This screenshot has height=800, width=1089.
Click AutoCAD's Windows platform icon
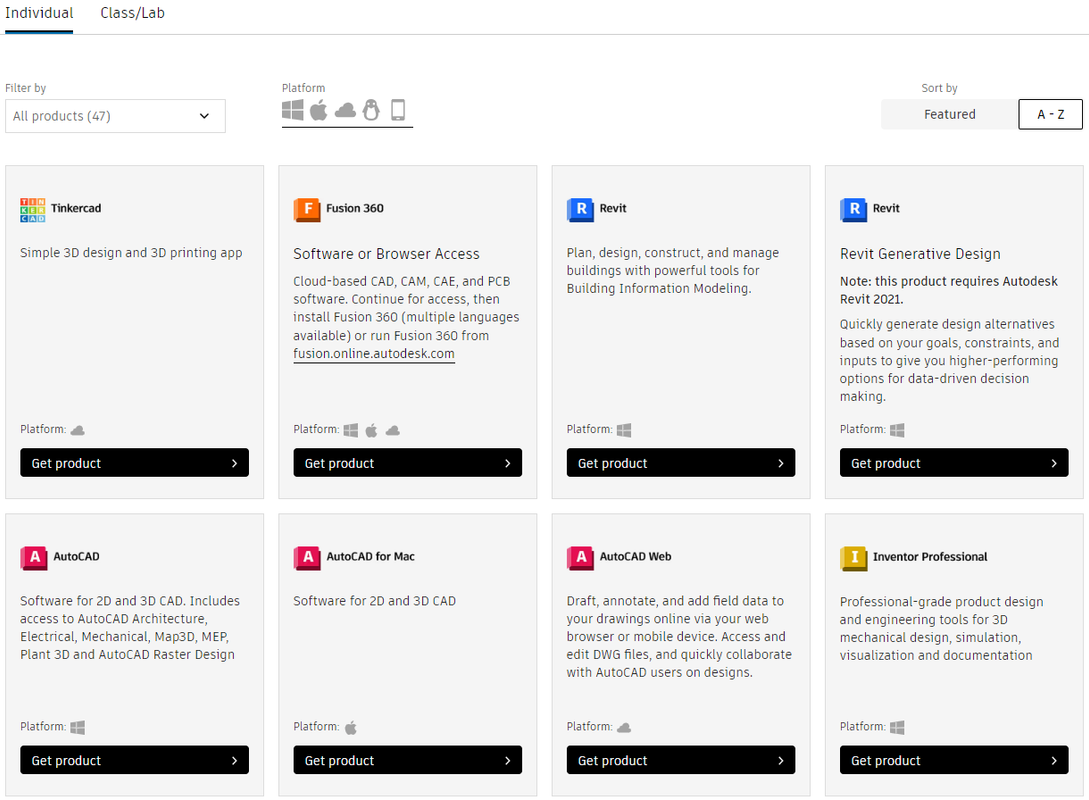78,728
